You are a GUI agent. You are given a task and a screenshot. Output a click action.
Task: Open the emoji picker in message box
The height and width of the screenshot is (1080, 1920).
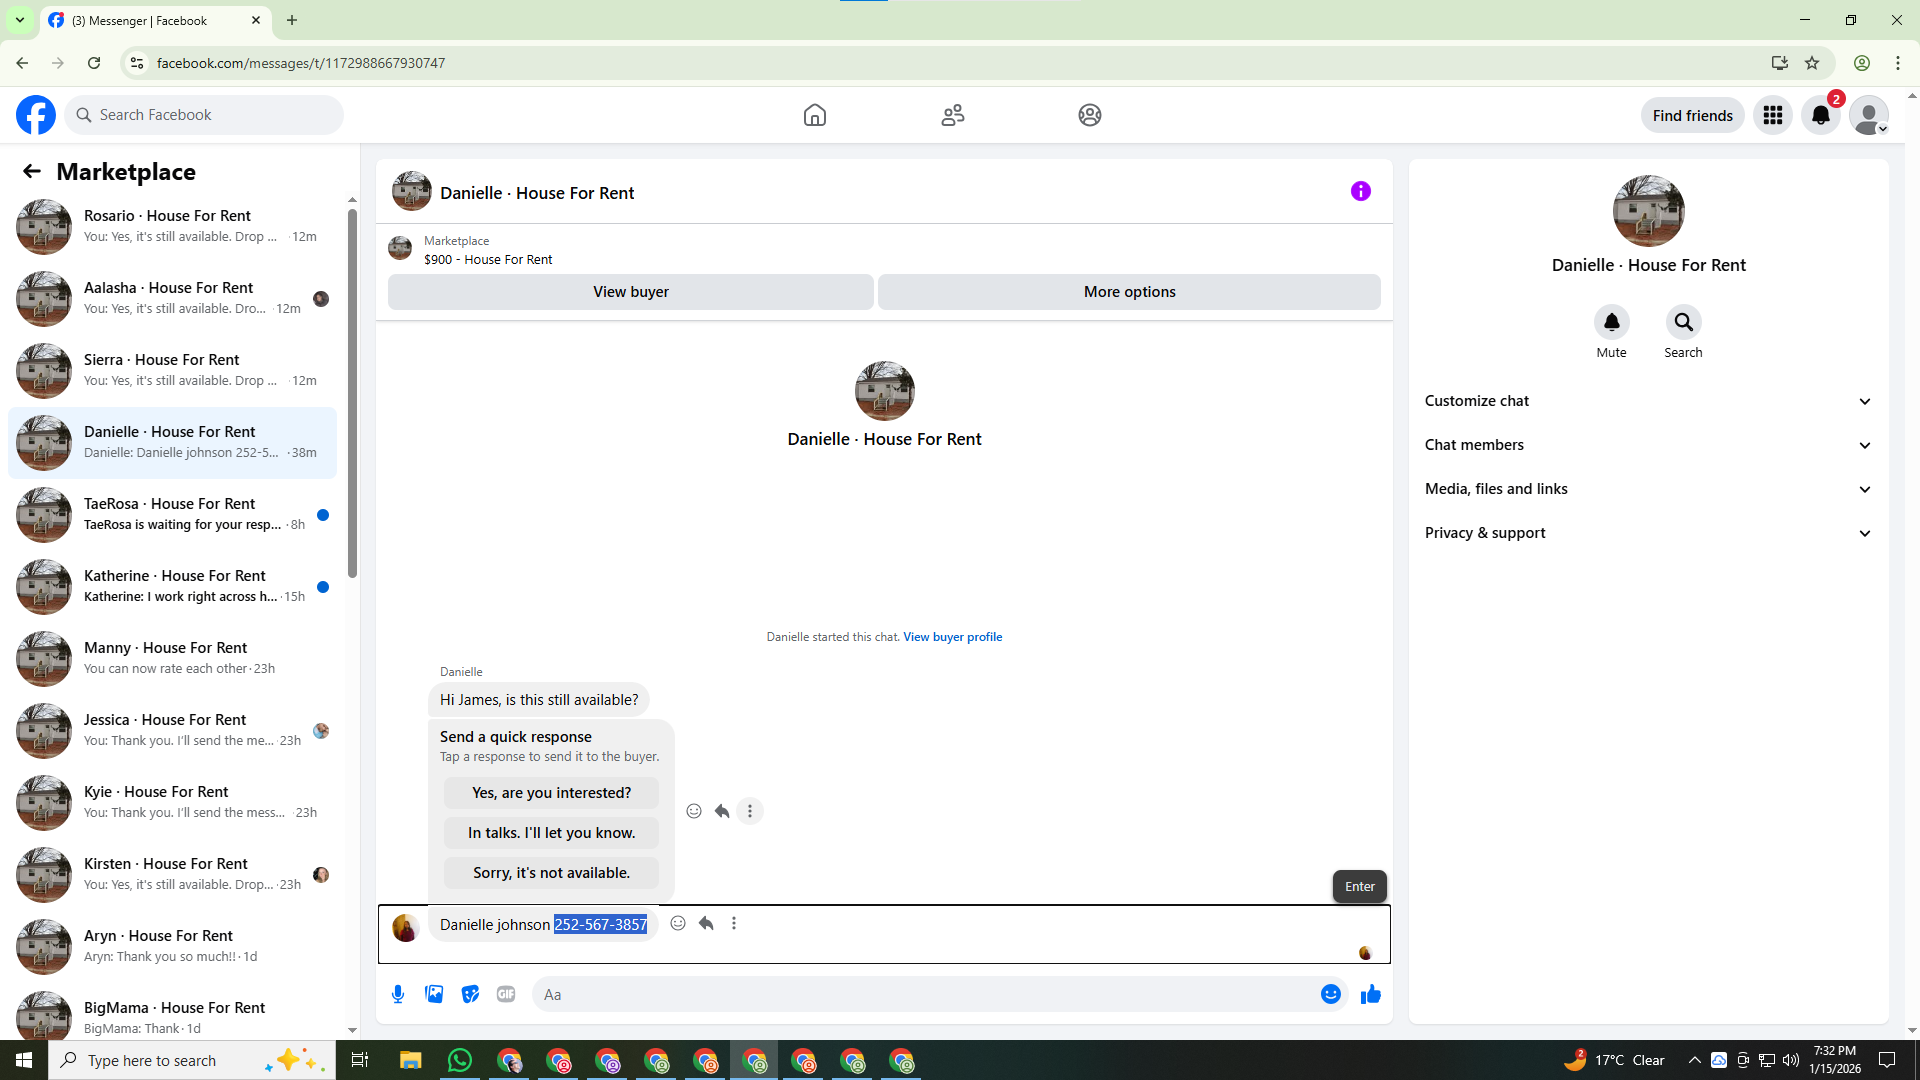[1330, 994]
